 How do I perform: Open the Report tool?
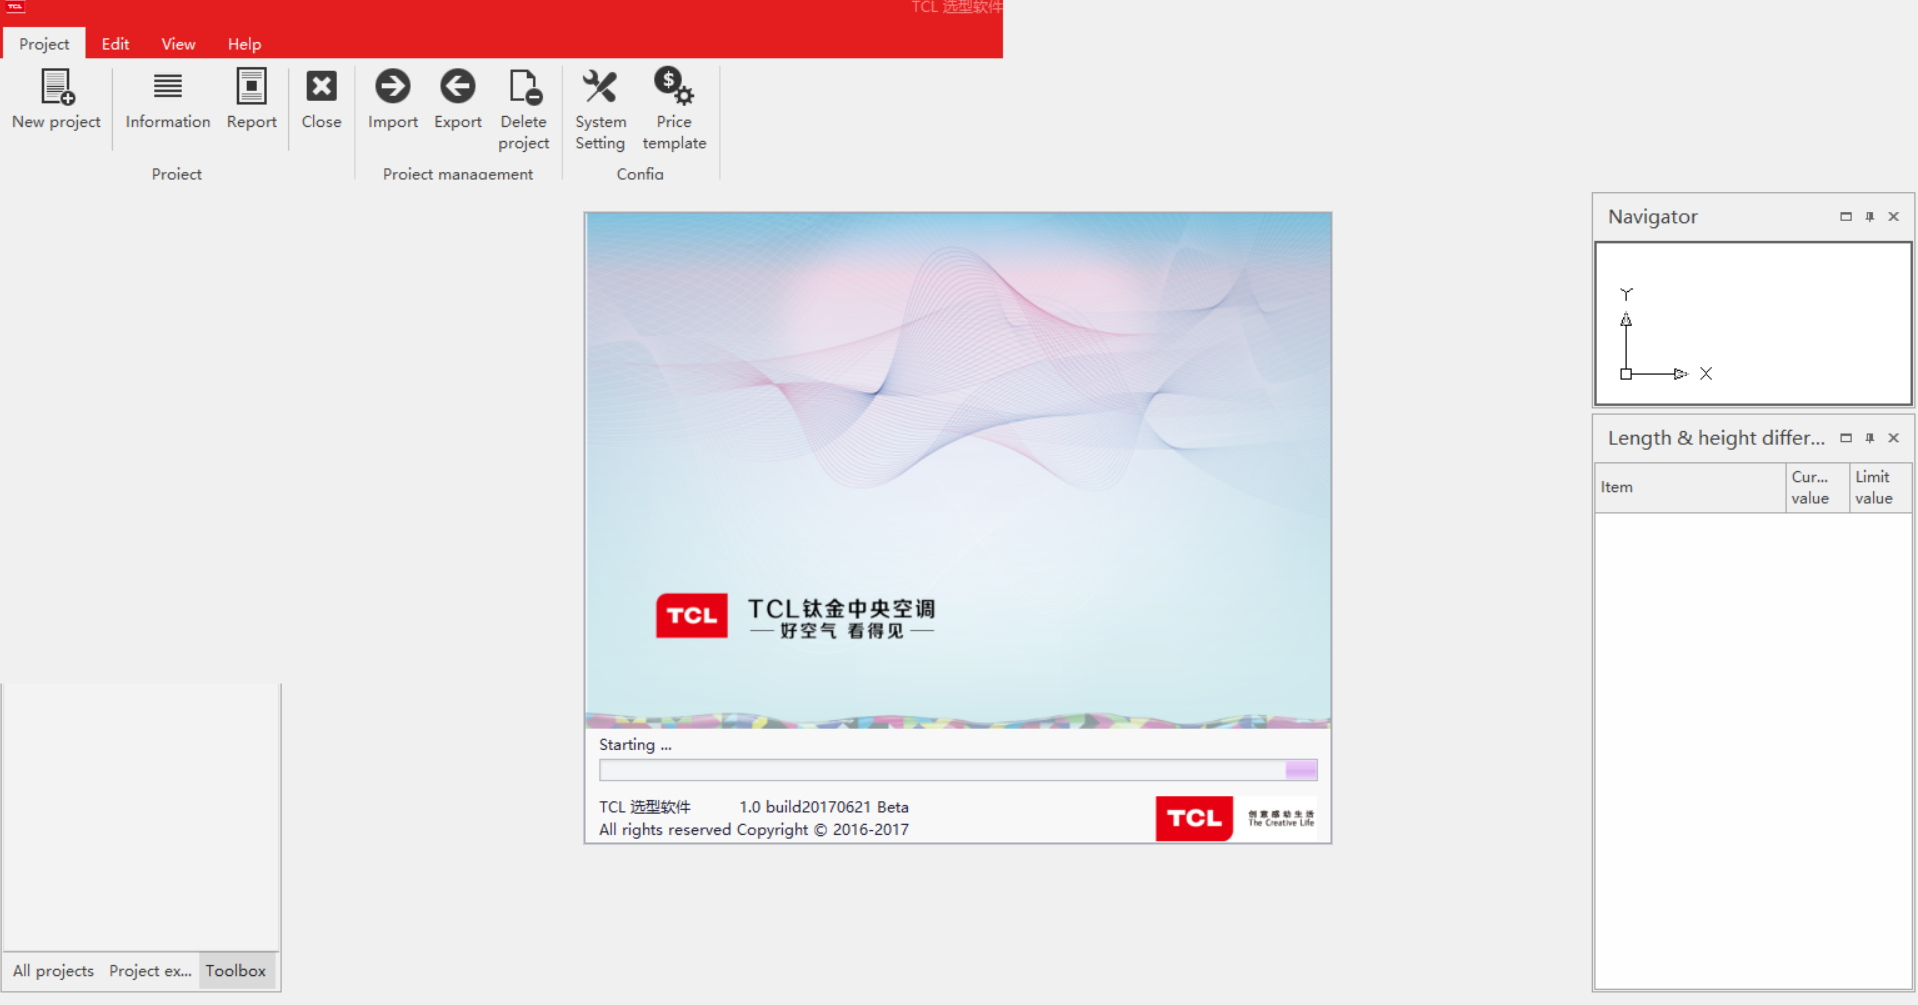251,99
